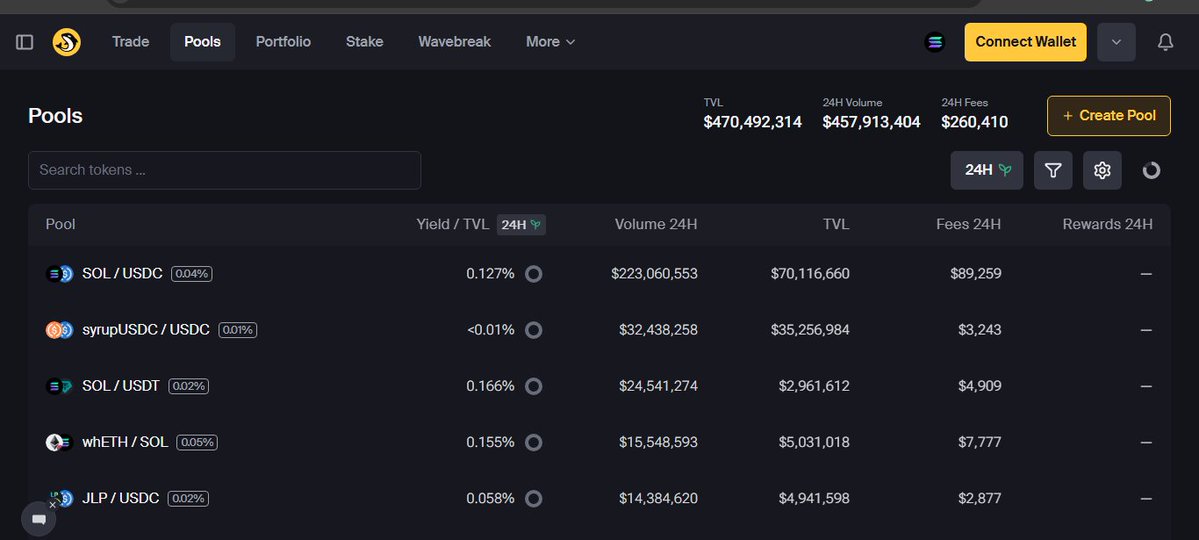Click the whETH / SOL token pair icons
This screenshot has width=1199, height=540.
pyautogui.click(x=59, y=442)
